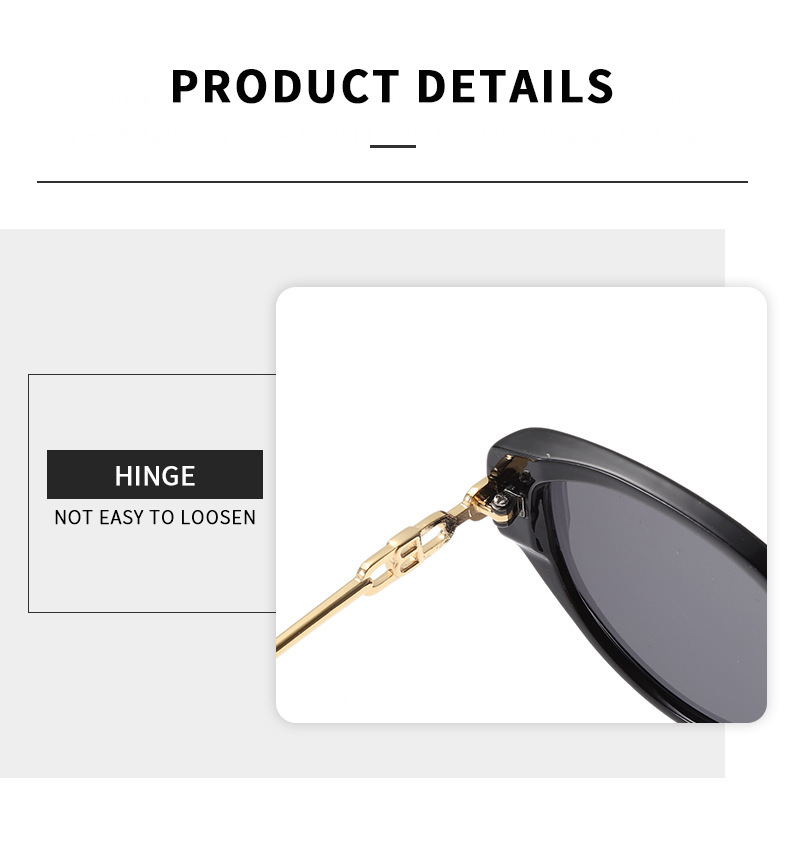Click the long horizontal divider line

[x=392, y=182]
